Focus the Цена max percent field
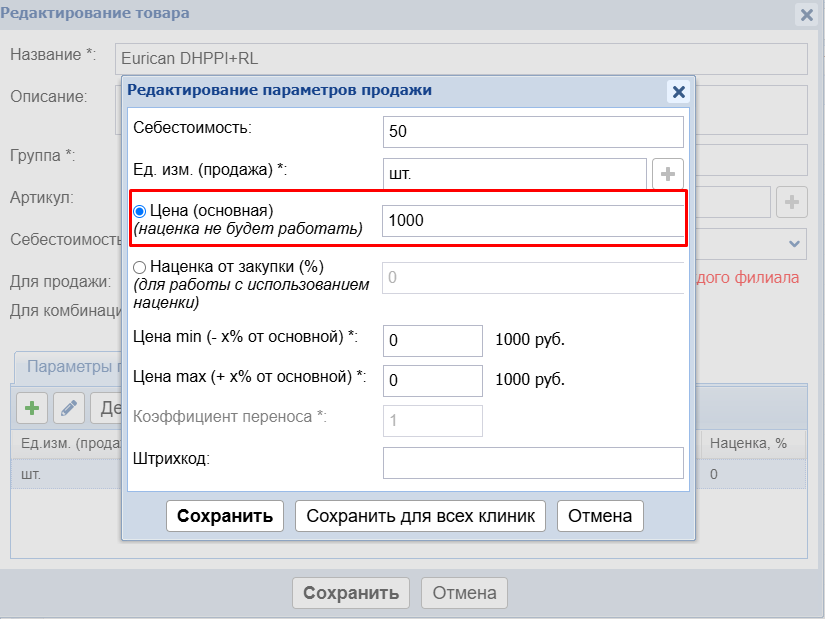This screenshot has width=825, height=619. [432, 381]
